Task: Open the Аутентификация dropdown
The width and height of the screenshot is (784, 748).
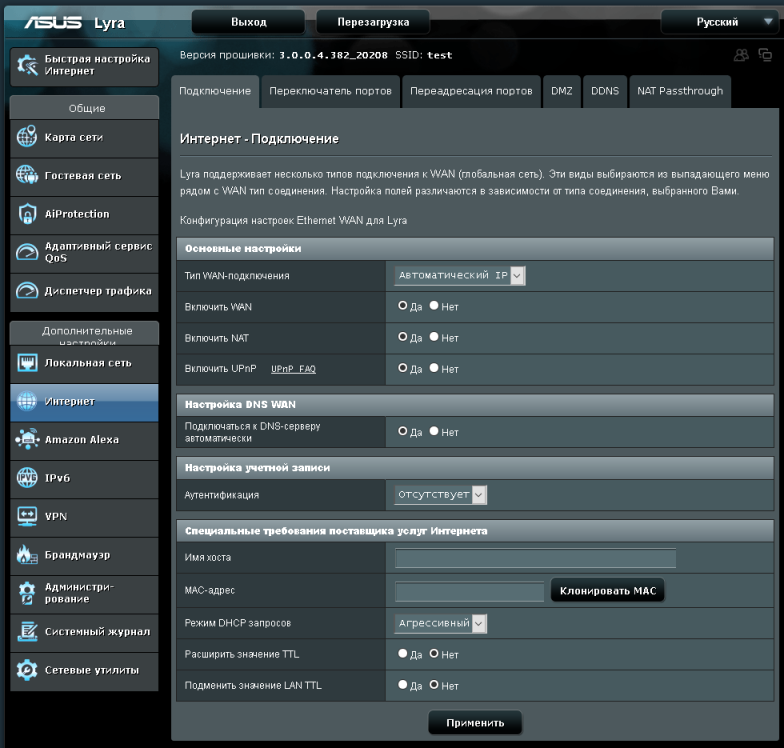Action: [x=440, y=495]
